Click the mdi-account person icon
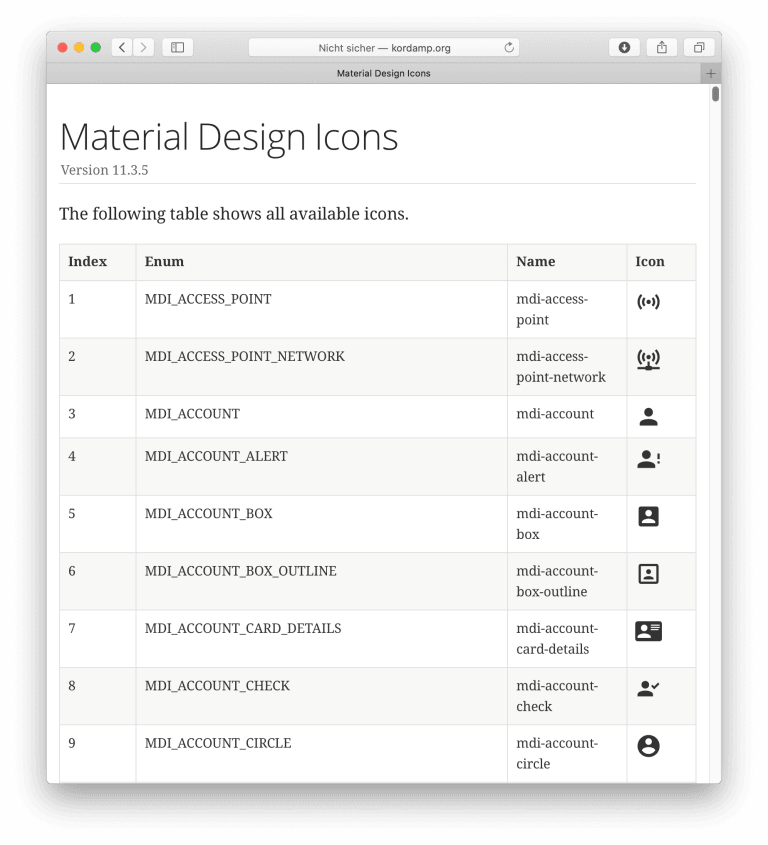Viewport: 768px width, 845px height. [648, 417]
